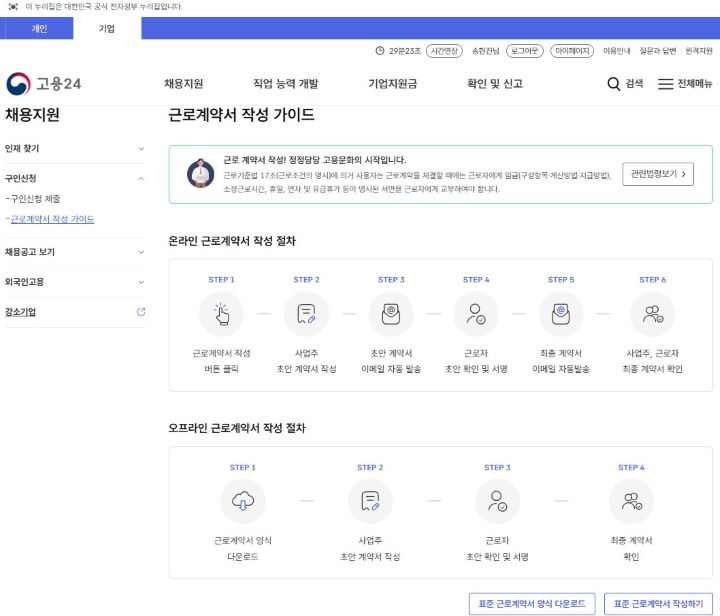Screen dimensions: 720x616
Task: Click the 고용24 logo
Action: pos(44,84)
